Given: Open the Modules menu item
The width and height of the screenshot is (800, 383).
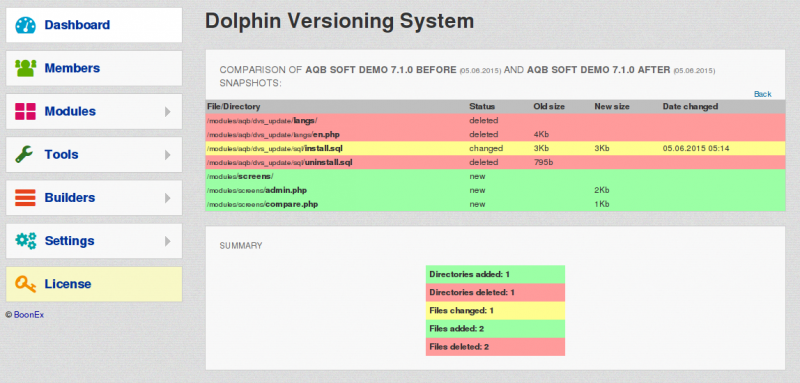Looking at the screenshot, I should click(94, 111).
